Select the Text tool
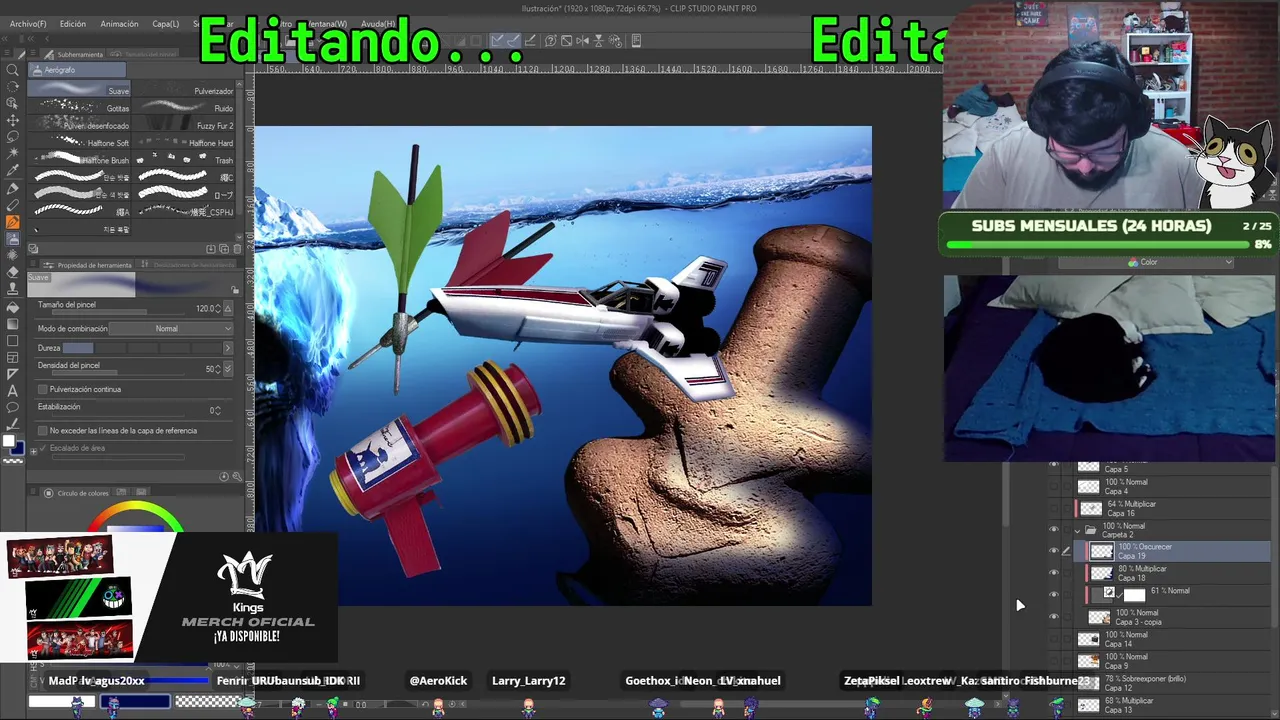Image resolution: width=1280 pixels, height=720 pixels. coord(13,391)
